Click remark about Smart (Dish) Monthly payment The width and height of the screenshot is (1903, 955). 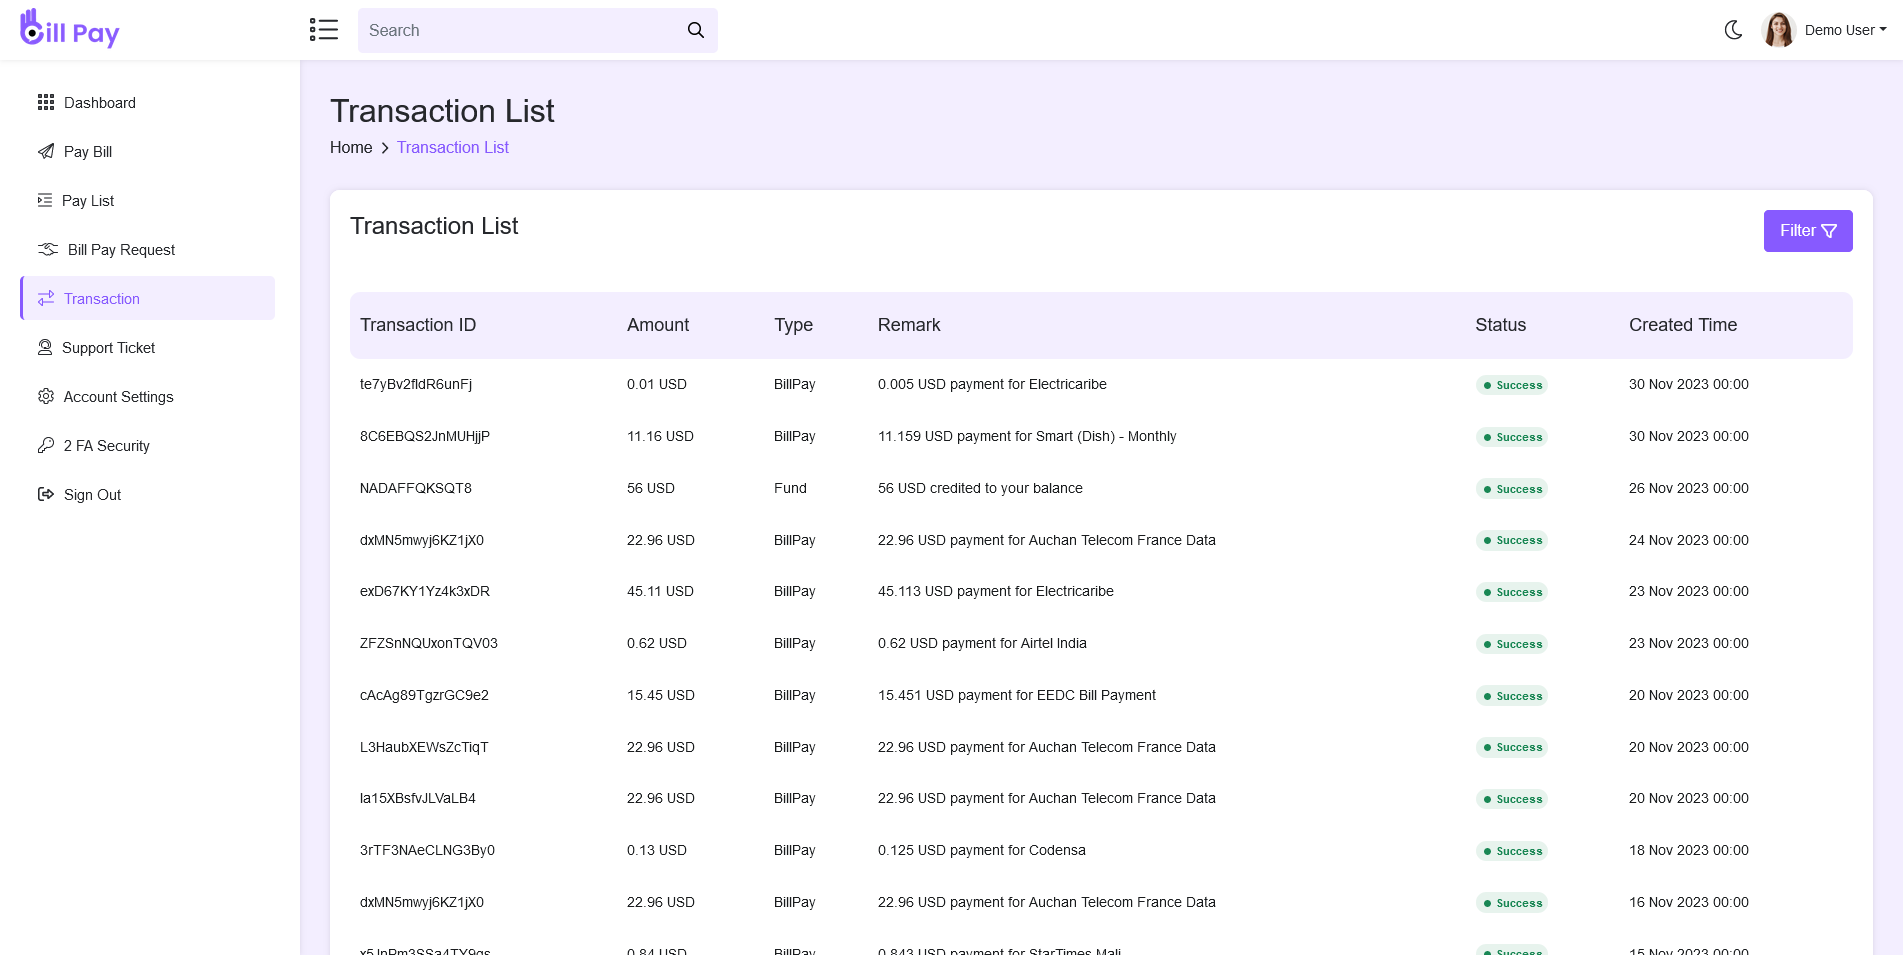click(1027, 436)
